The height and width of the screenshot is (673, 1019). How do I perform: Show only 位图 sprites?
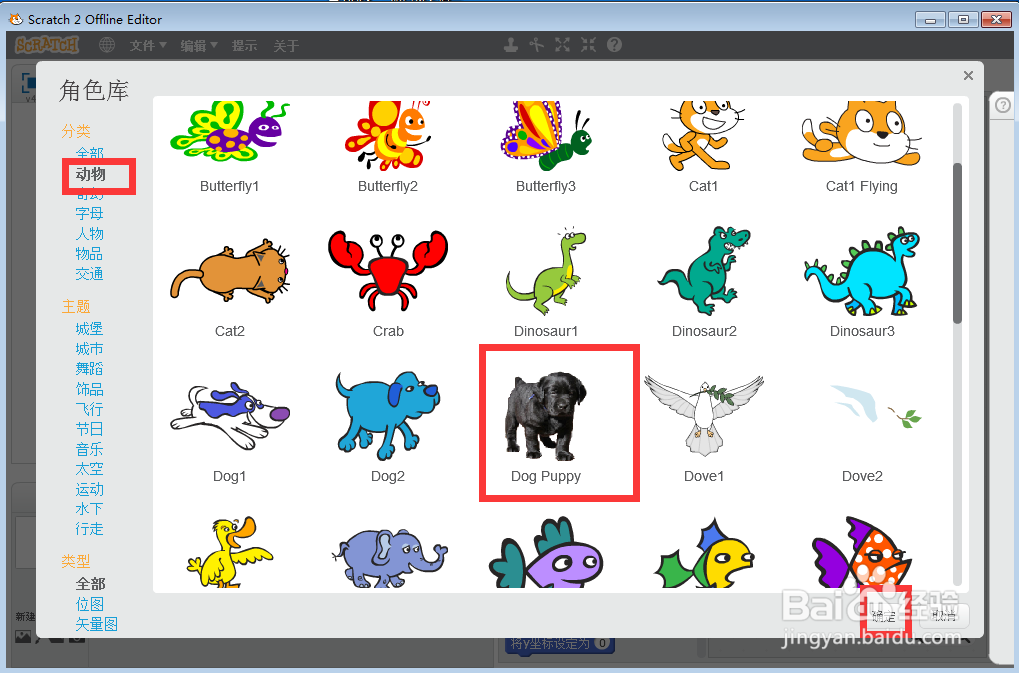coord(90,604)
